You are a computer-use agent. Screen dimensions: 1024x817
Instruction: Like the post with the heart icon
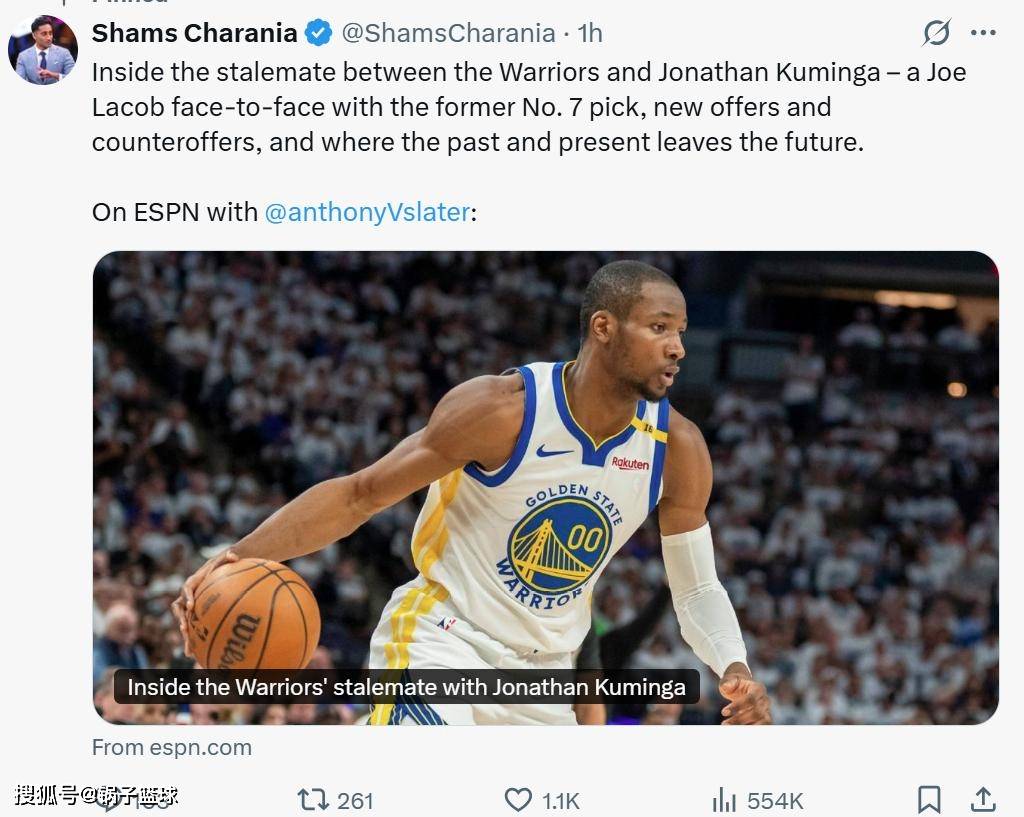(x=518, y=799)
